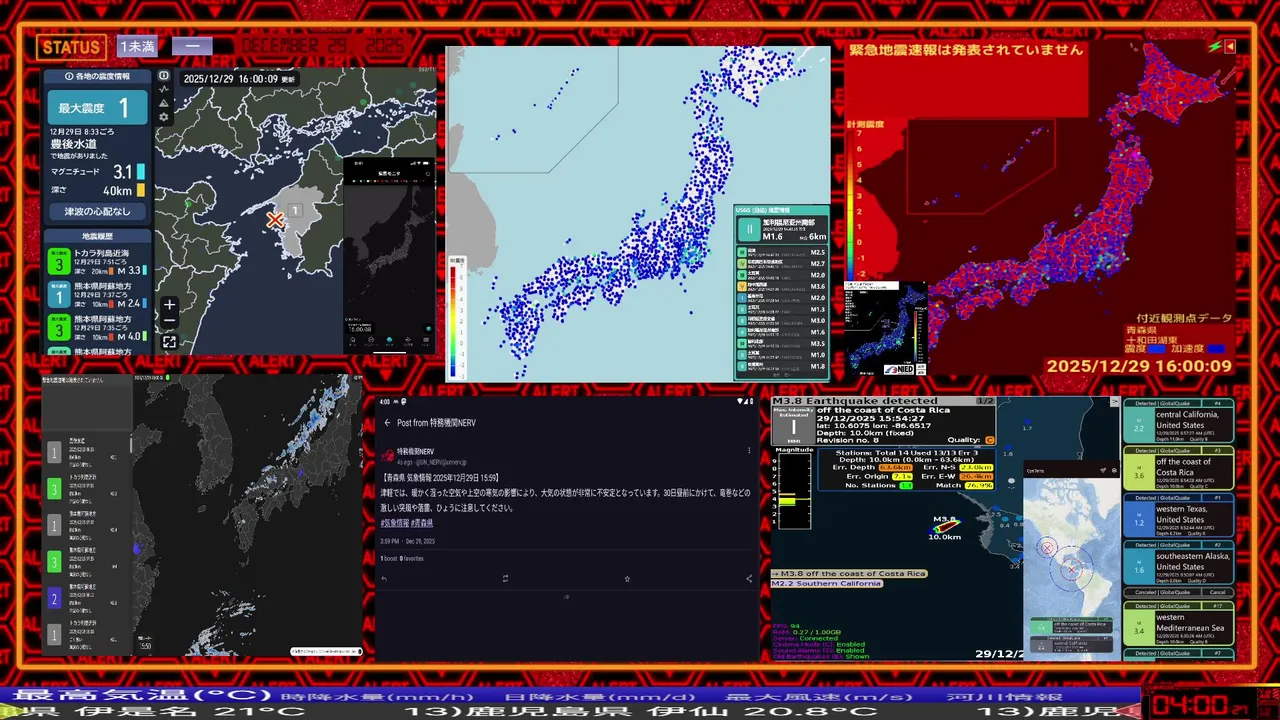This screenshot has height=720, width=1280.
Task: Open the southeastern Alaska M1.6 detected card
Action: pyautogui.click(x=1178, y=563)
